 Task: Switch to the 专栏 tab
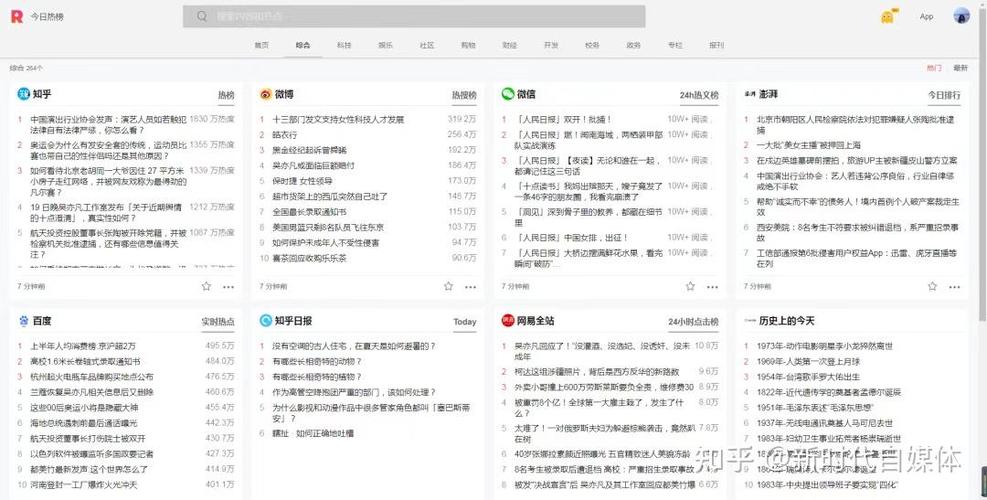(675, 45)
